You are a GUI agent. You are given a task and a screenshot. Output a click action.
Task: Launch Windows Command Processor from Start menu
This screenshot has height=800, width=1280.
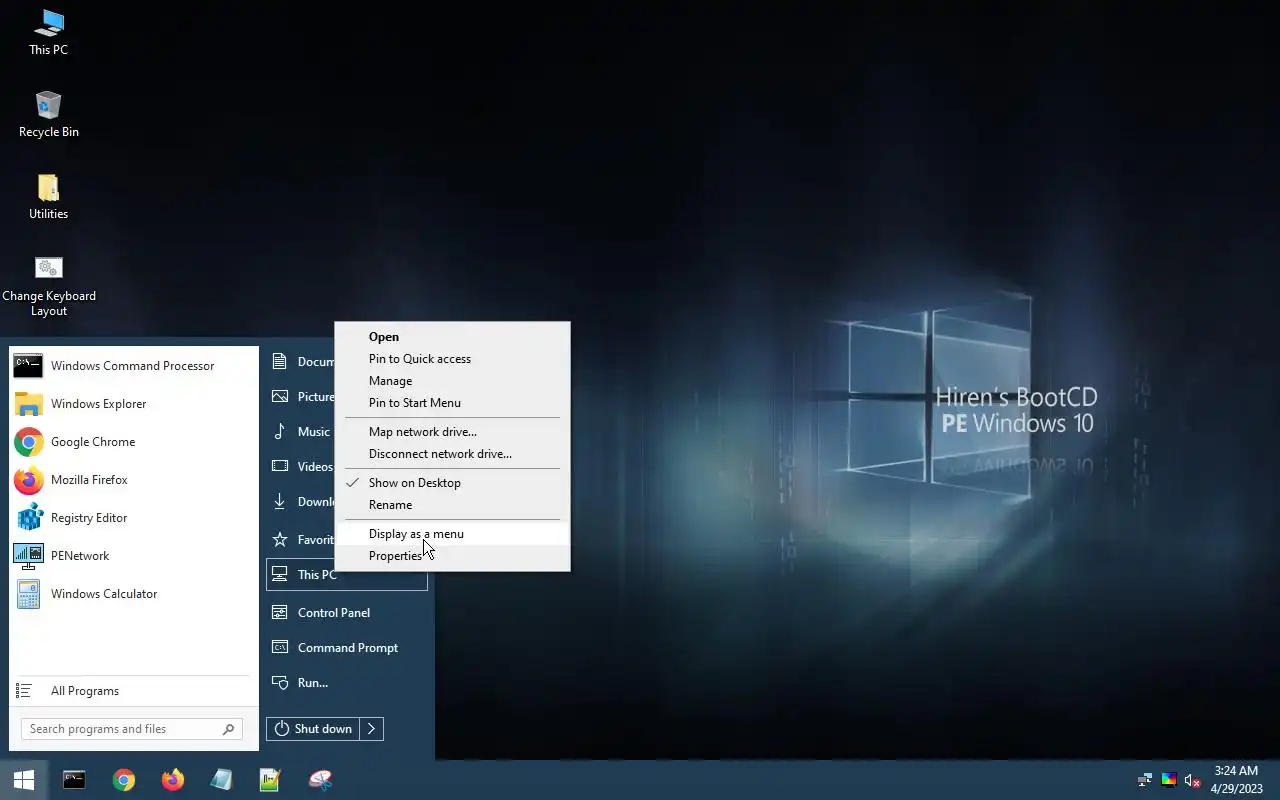pos(133,366)
